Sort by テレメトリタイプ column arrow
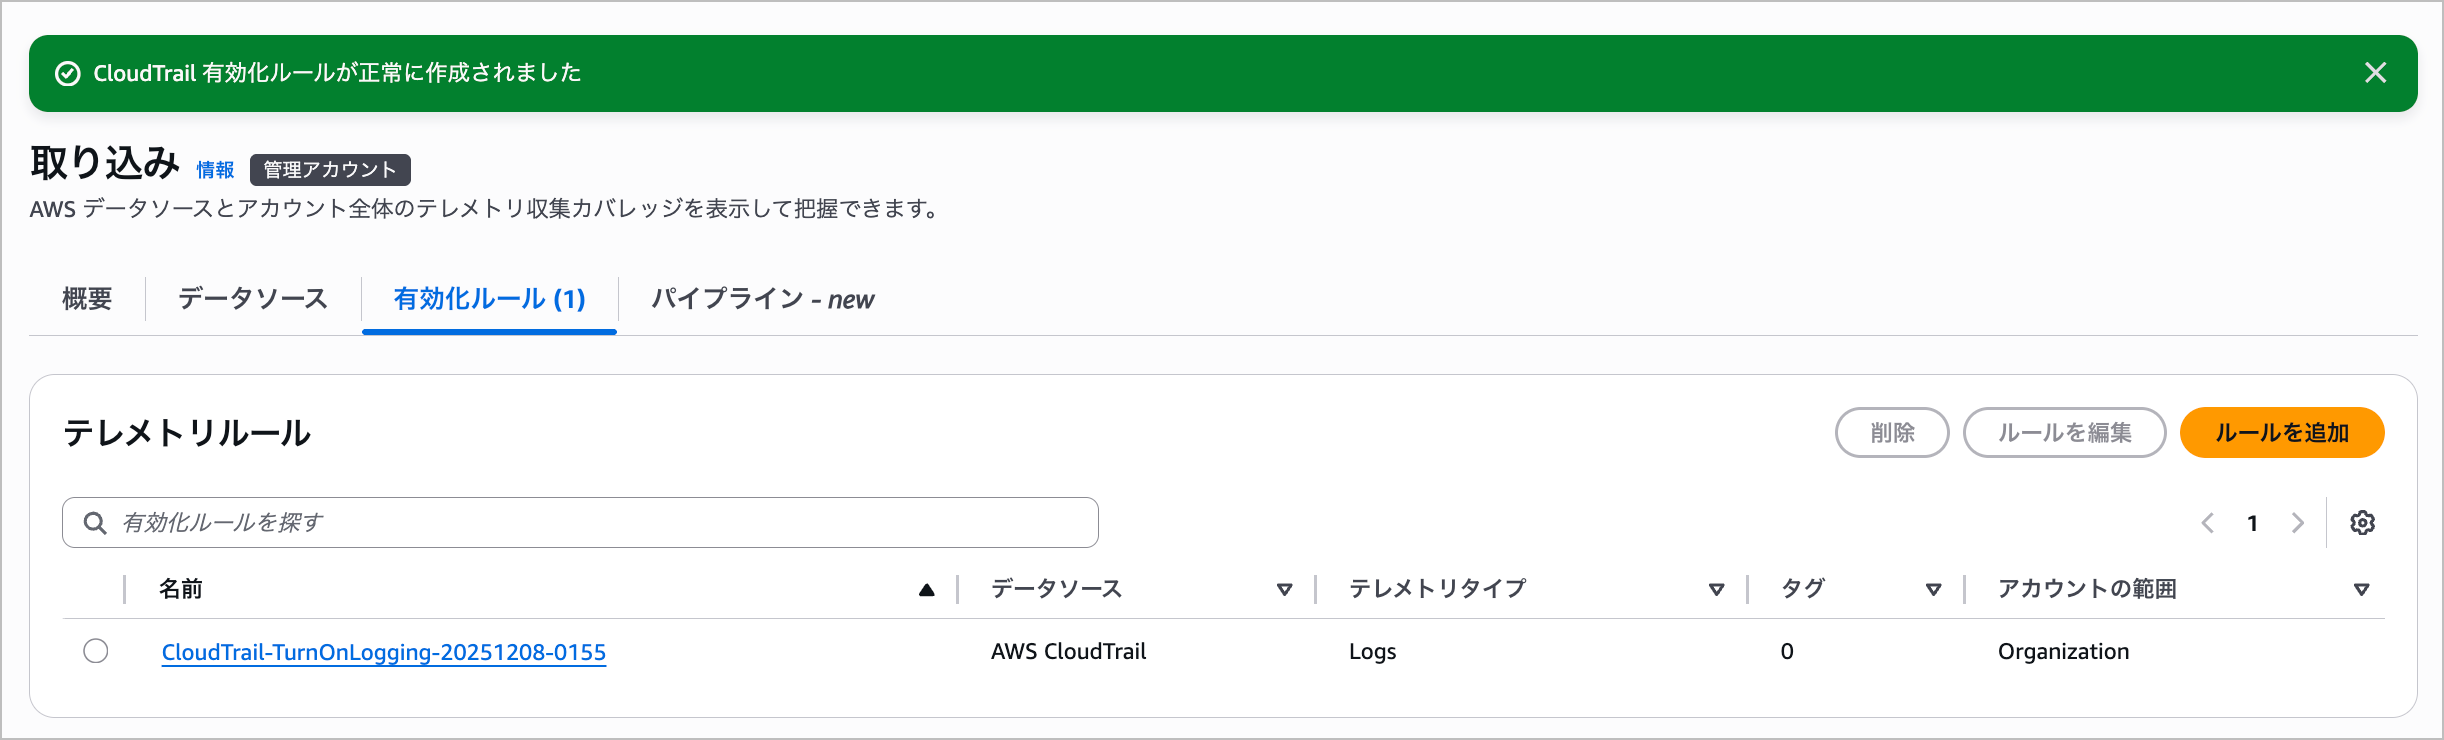The image size is (2444, 740). [1716, 590]
